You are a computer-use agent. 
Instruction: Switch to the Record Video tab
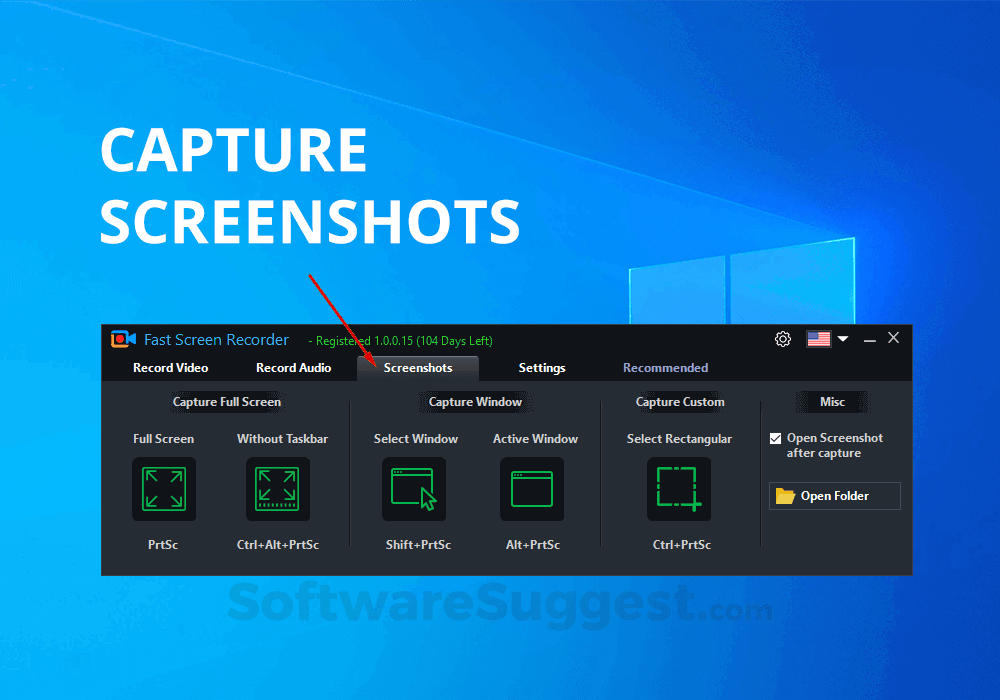(171, 367)
